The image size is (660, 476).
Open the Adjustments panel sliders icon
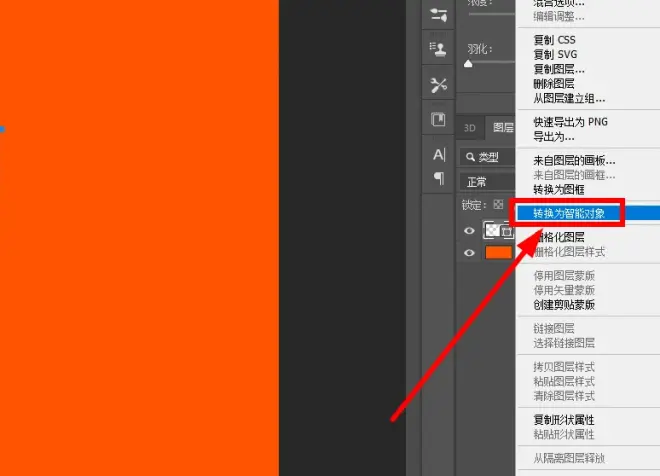pos(438,15)
